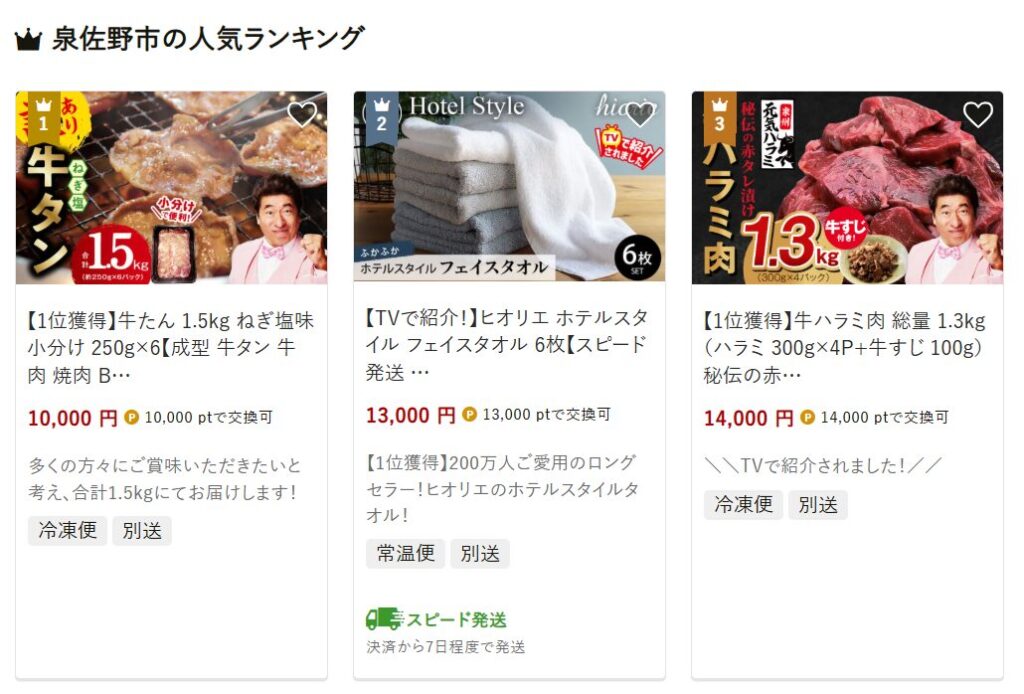Click the rank 1 crown badge
This screenshot has height=694, width=1024.
click(x=44, y=116)
